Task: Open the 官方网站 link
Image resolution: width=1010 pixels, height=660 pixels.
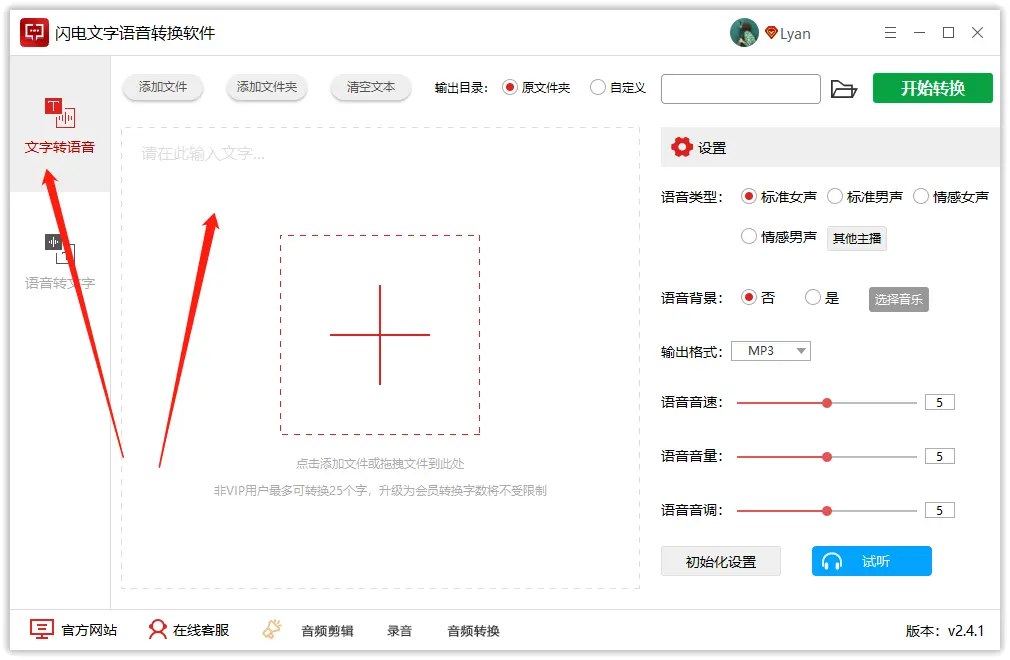Action: coord(89,630)
